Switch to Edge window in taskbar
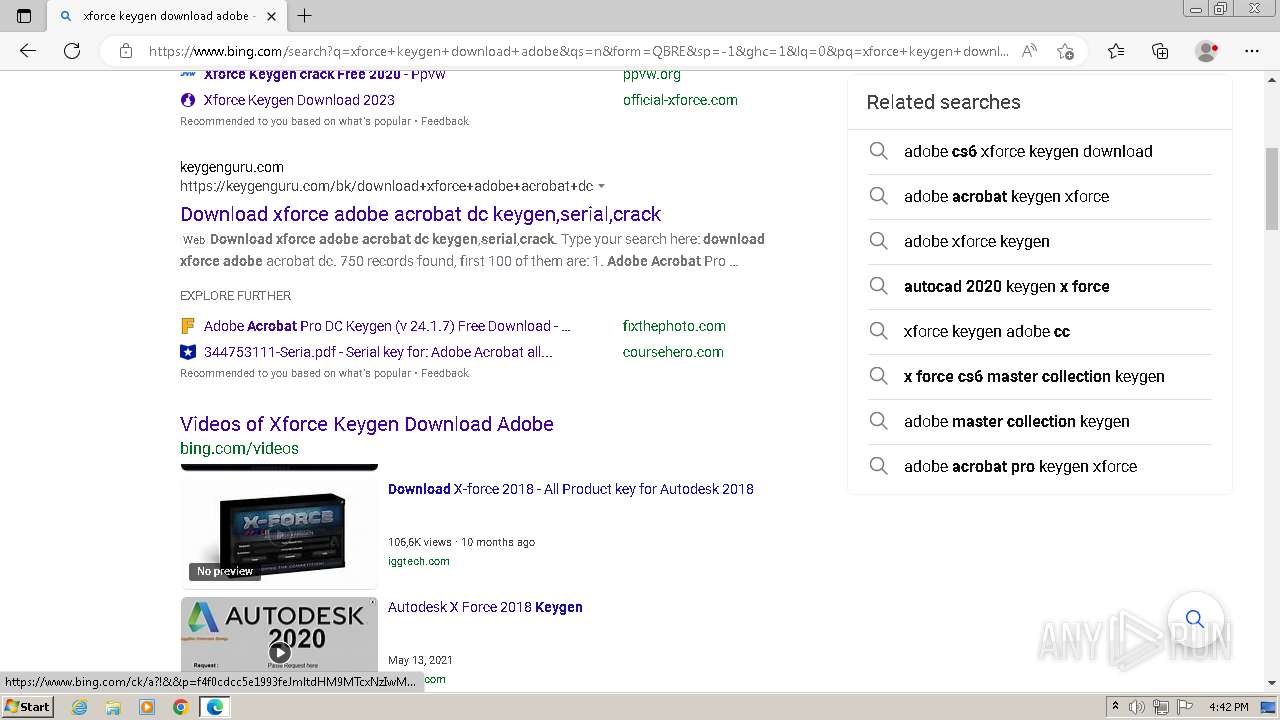Viewport: 1280px width, 720px height. [214, 707]
